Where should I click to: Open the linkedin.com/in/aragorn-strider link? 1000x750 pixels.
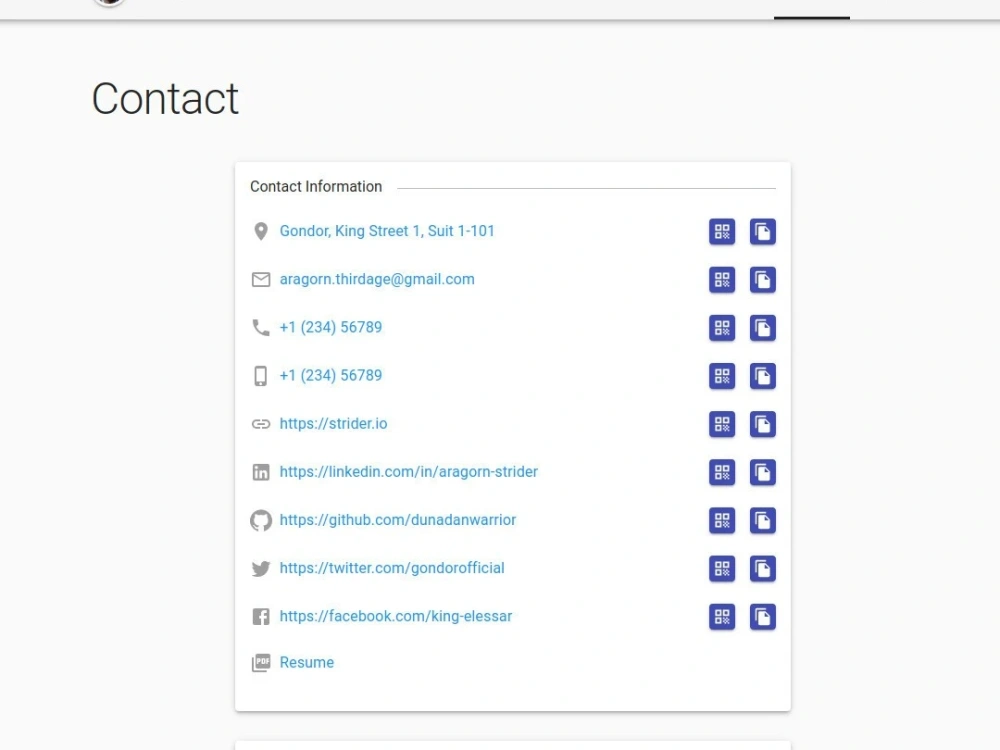point(409,472)
